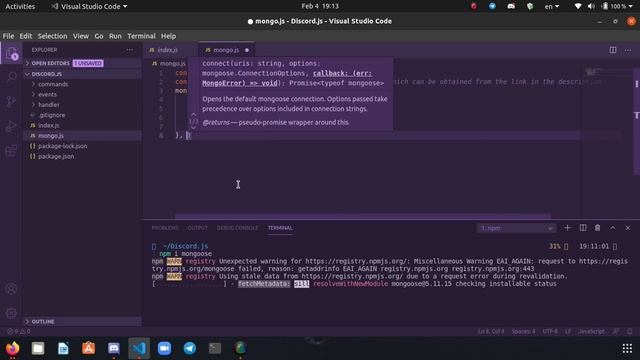The width and height of the screenshot is (640, 360).
Task: Switch to the Debug Console tab
Action: [237, 228]
